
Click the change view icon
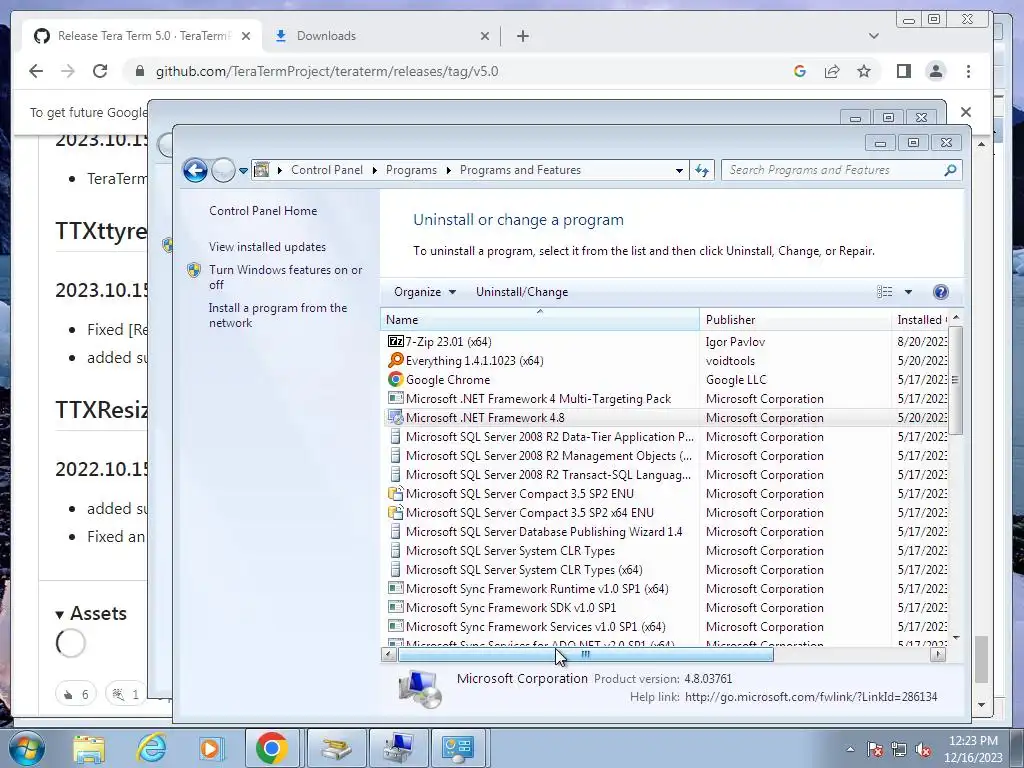click(884, 292)
